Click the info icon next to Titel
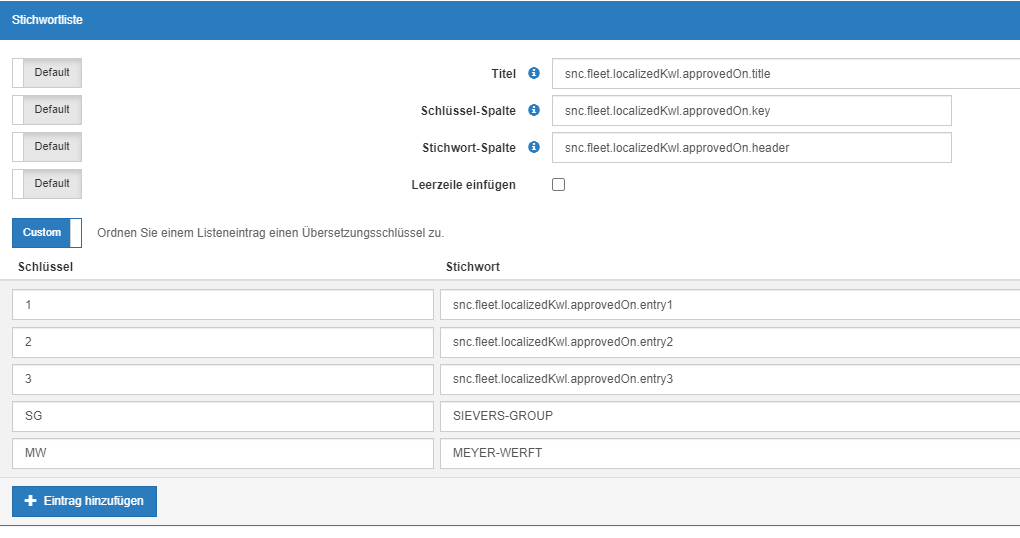1020x538 pixels. coord(534,73)
